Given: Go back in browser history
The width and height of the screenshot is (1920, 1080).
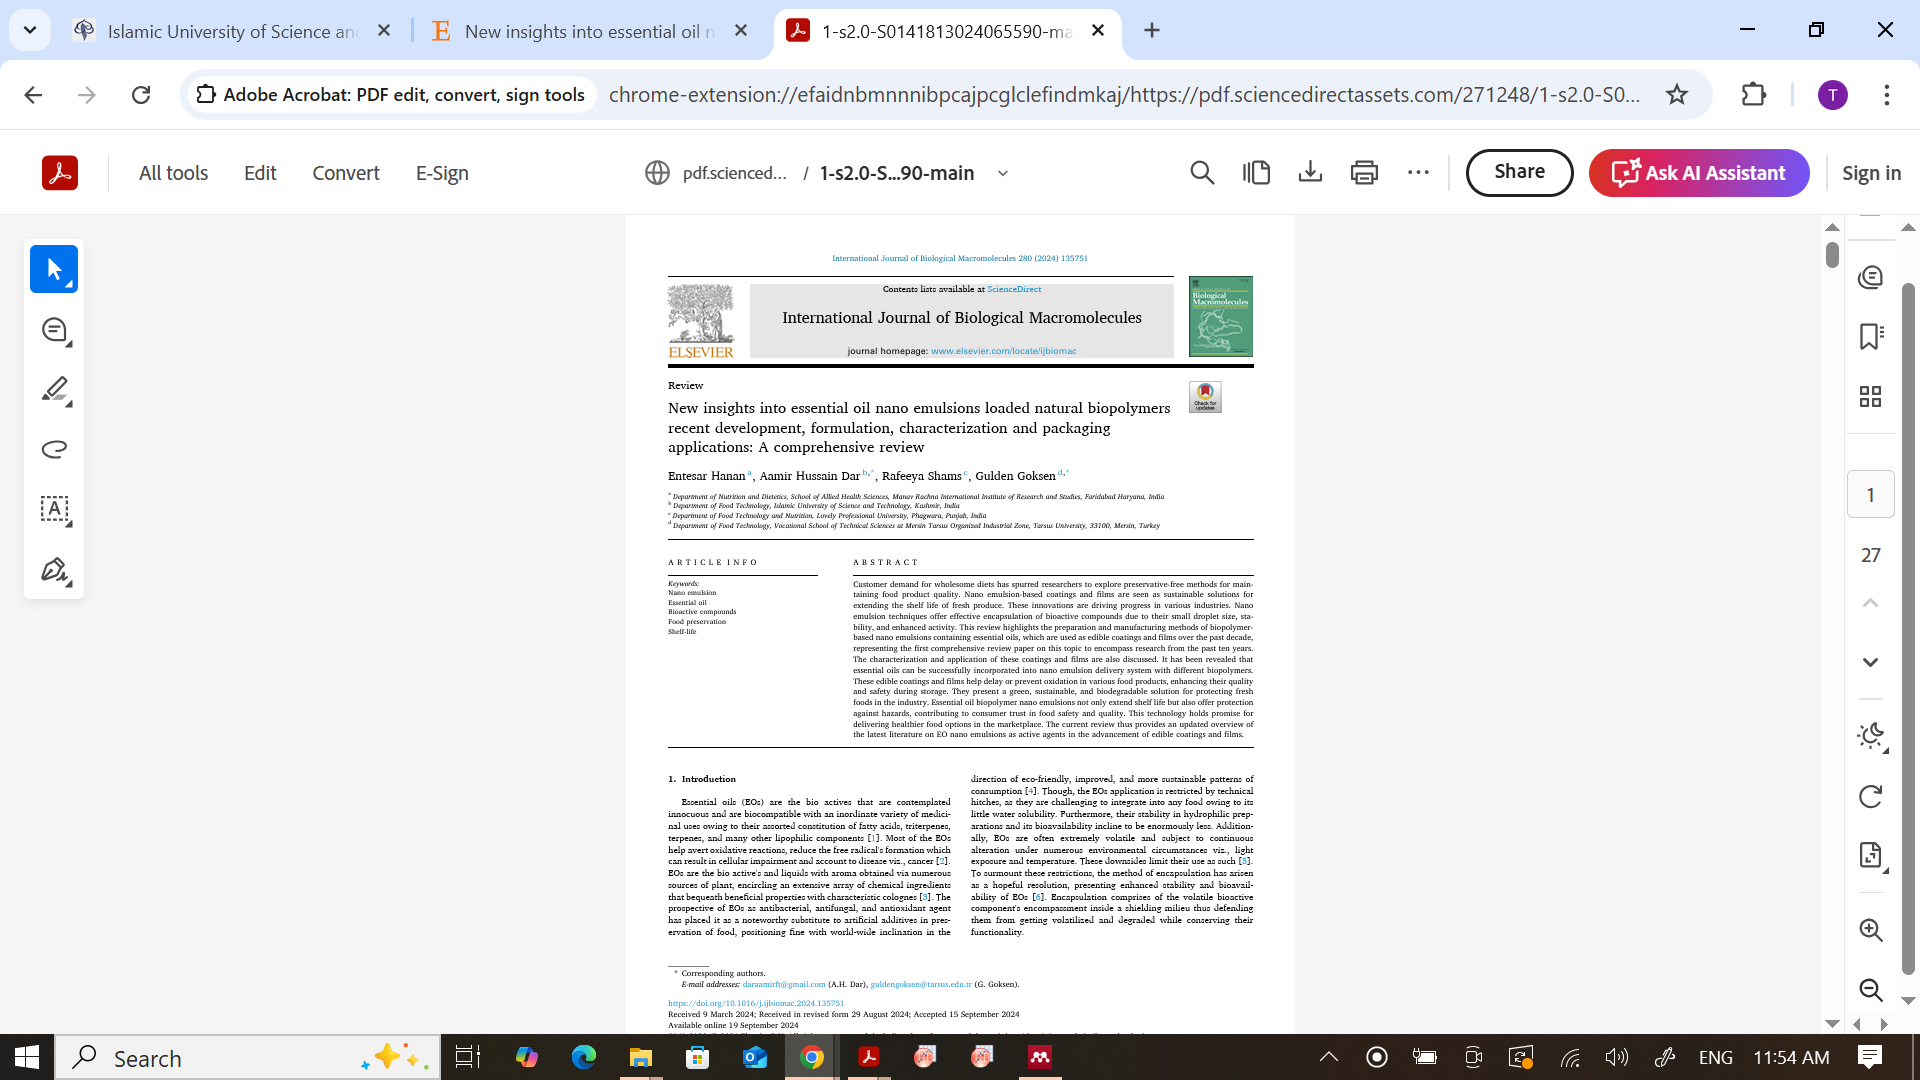Looking at the screenshot, I should [x=33, y=95].
